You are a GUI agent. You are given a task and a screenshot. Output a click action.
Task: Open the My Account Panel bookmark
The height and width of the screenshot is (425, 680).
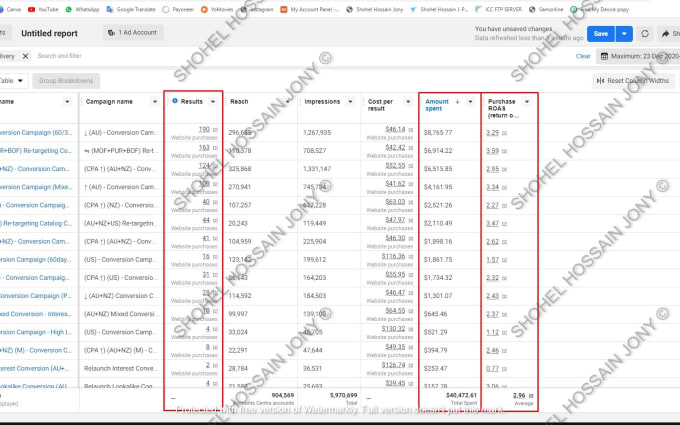310,9
